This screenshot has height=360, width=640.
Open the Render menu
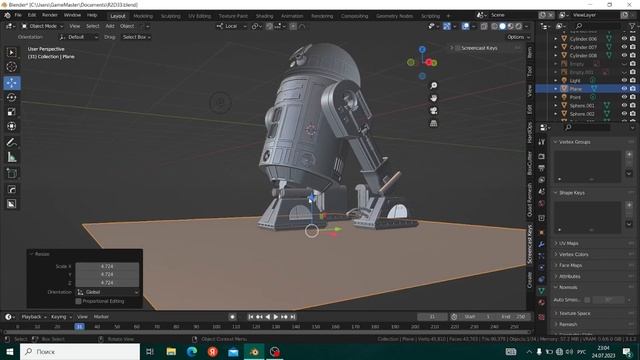[50, 15]
